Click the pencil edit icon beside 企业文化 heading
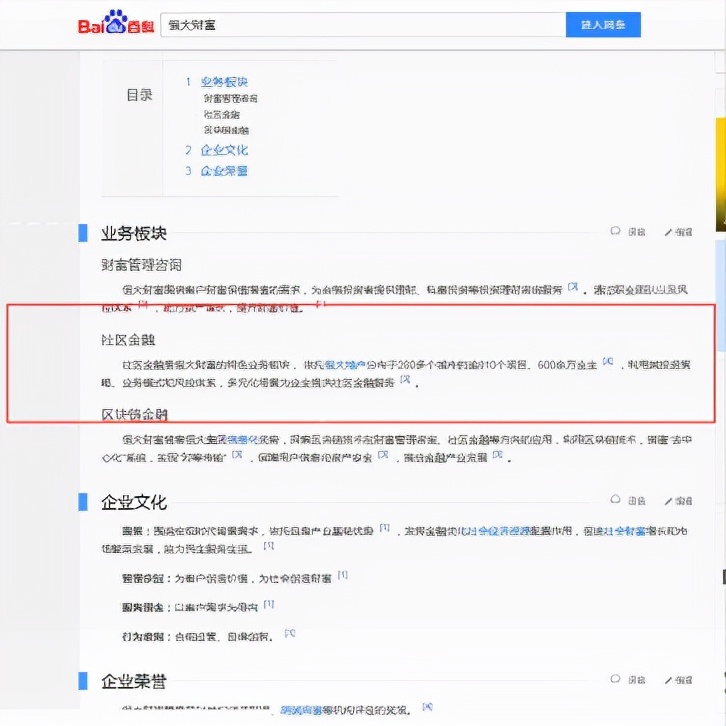This screenshot has height=726, width=726. pos(668,501)
